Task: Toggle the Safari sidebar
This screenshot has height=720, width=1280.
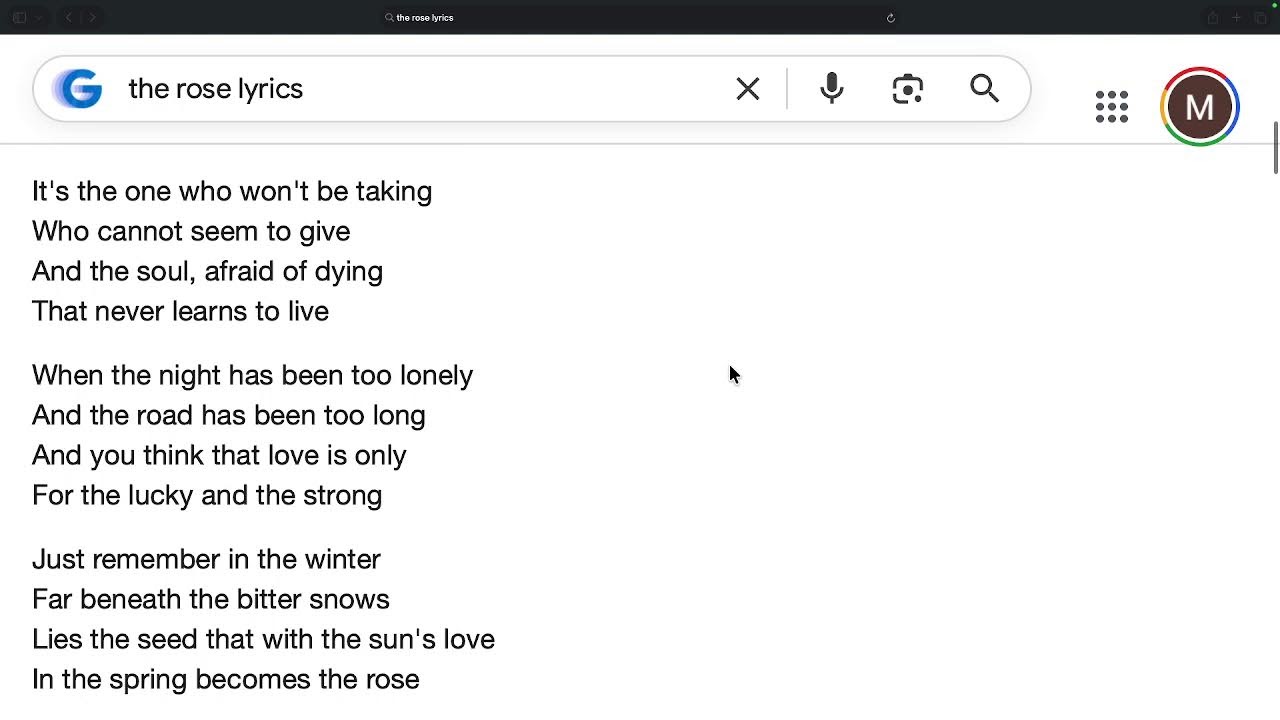Action: 19,18
